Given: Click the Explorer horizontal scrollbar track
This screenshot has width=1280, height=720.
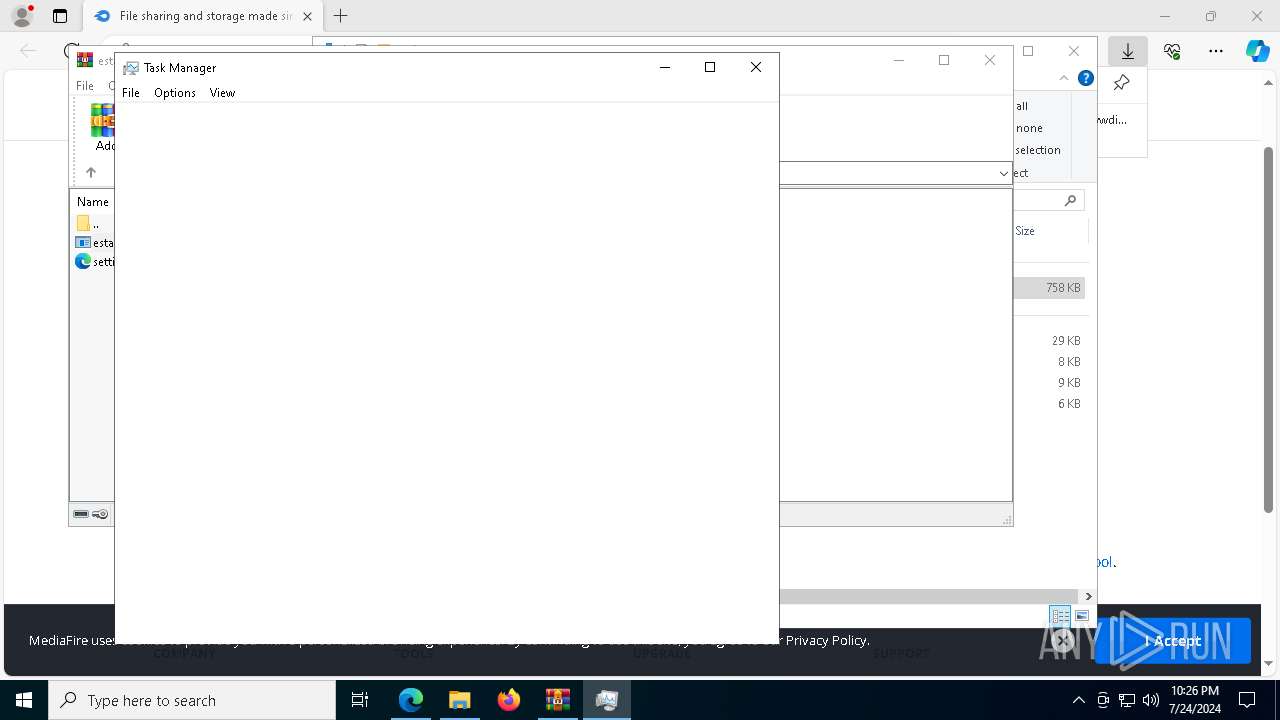Looking at the screenshot, I should point(930,596).
